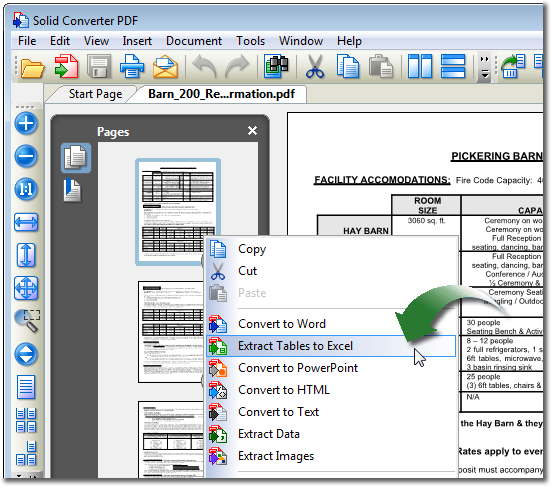Close the Pages panel

coord(252,131)
